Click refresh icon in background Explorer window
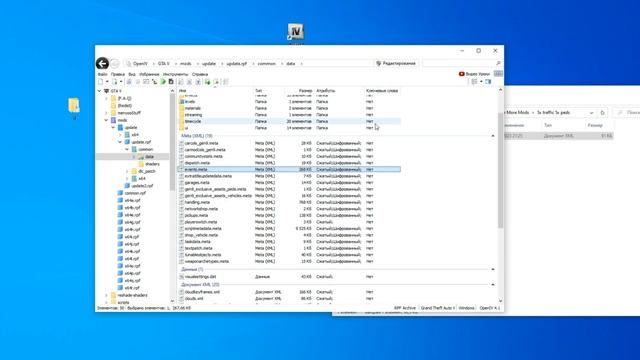The height and width of the screenshot is (360, 640). [x=602, y=112]
